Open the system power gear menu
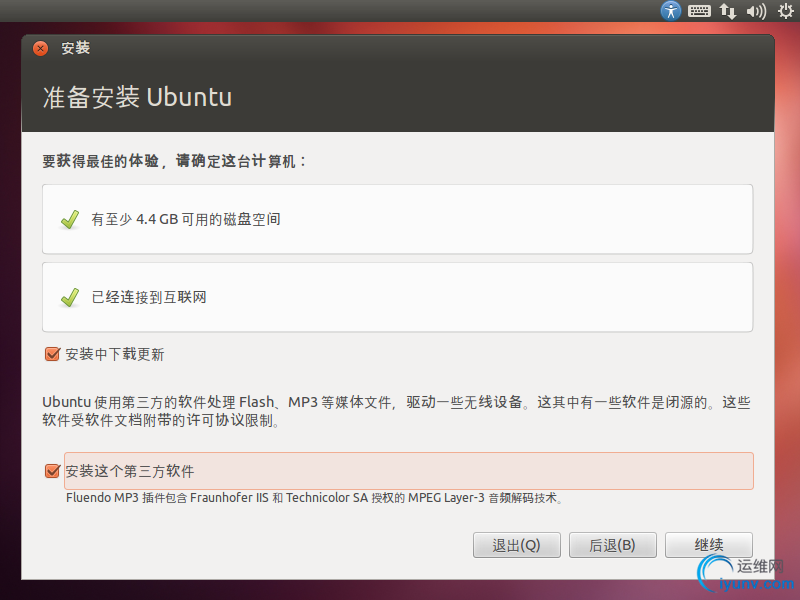 coord(786,11)
